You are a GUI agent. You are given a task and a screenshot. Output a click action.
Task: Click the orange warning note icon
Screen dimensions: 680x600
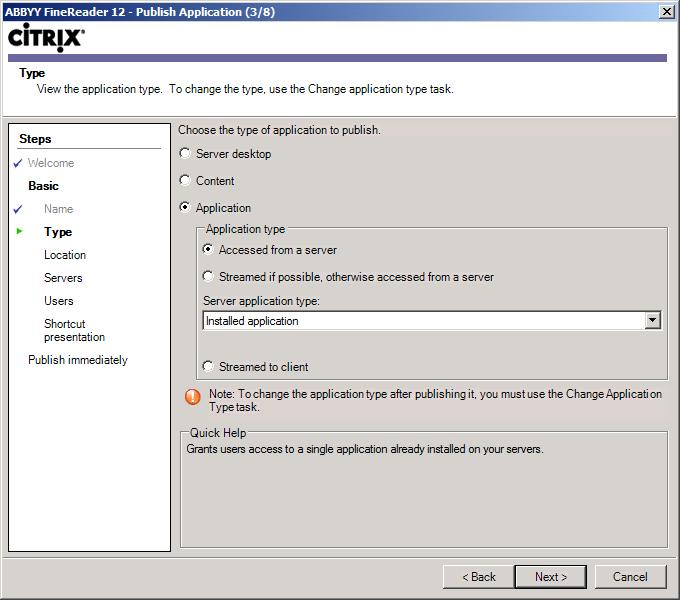193,397
